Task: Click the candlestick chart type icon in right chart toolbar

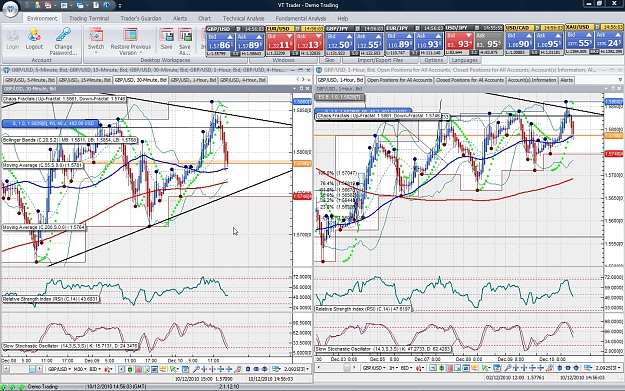Action: click(420, 369)
